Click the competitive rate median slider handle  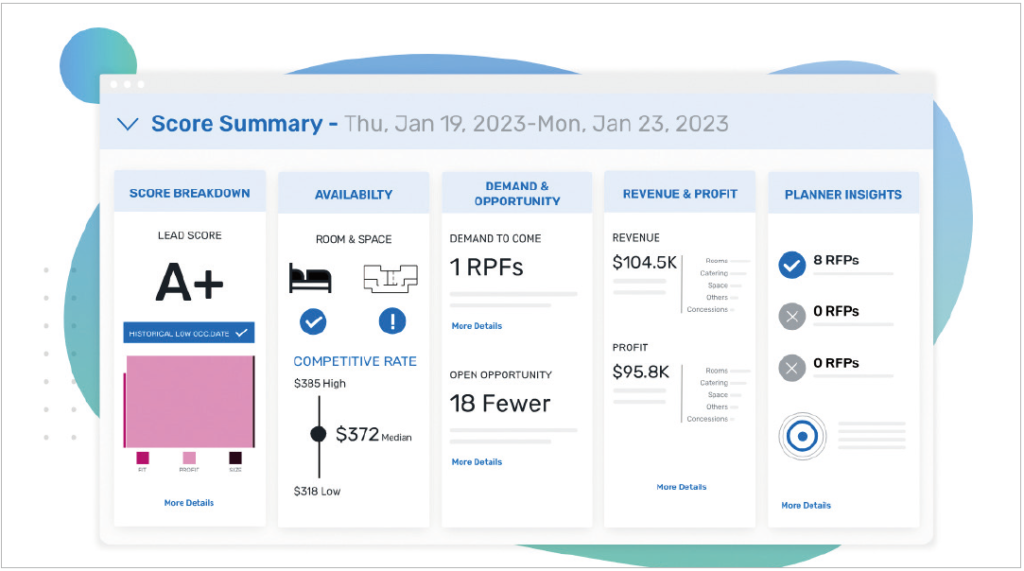pos(318,434)
